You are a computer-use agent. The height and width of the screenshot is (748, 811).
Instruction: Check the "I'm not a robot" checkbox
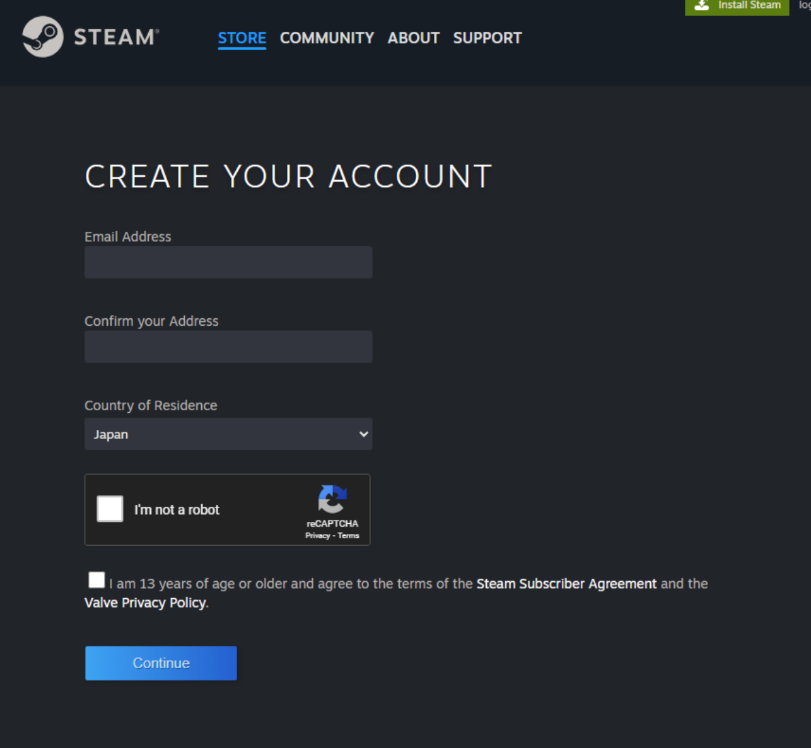point(110,509)
